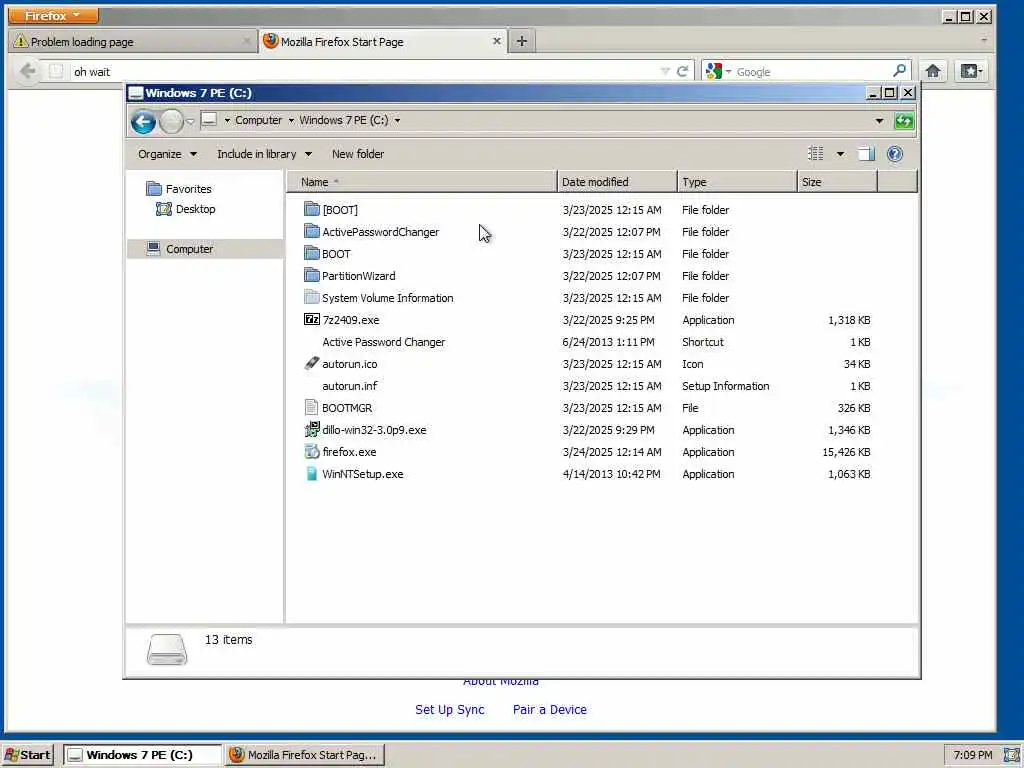Select the PartitionWizard folder icon
1024x768 pixels.
point(312,276)
